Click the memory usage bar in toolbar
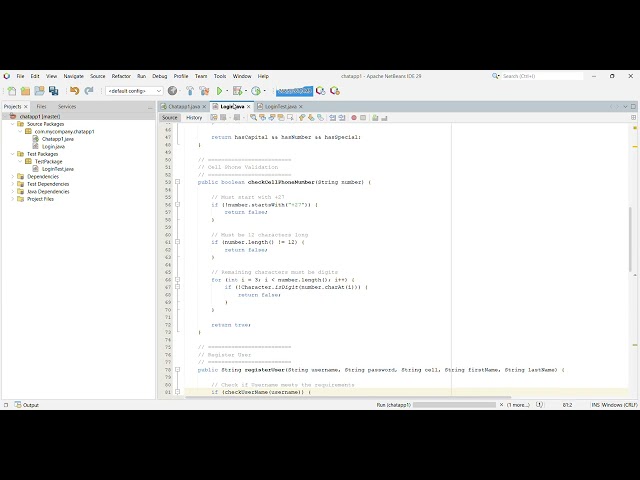This screenshot has height=480, width=640. point(294,91)
